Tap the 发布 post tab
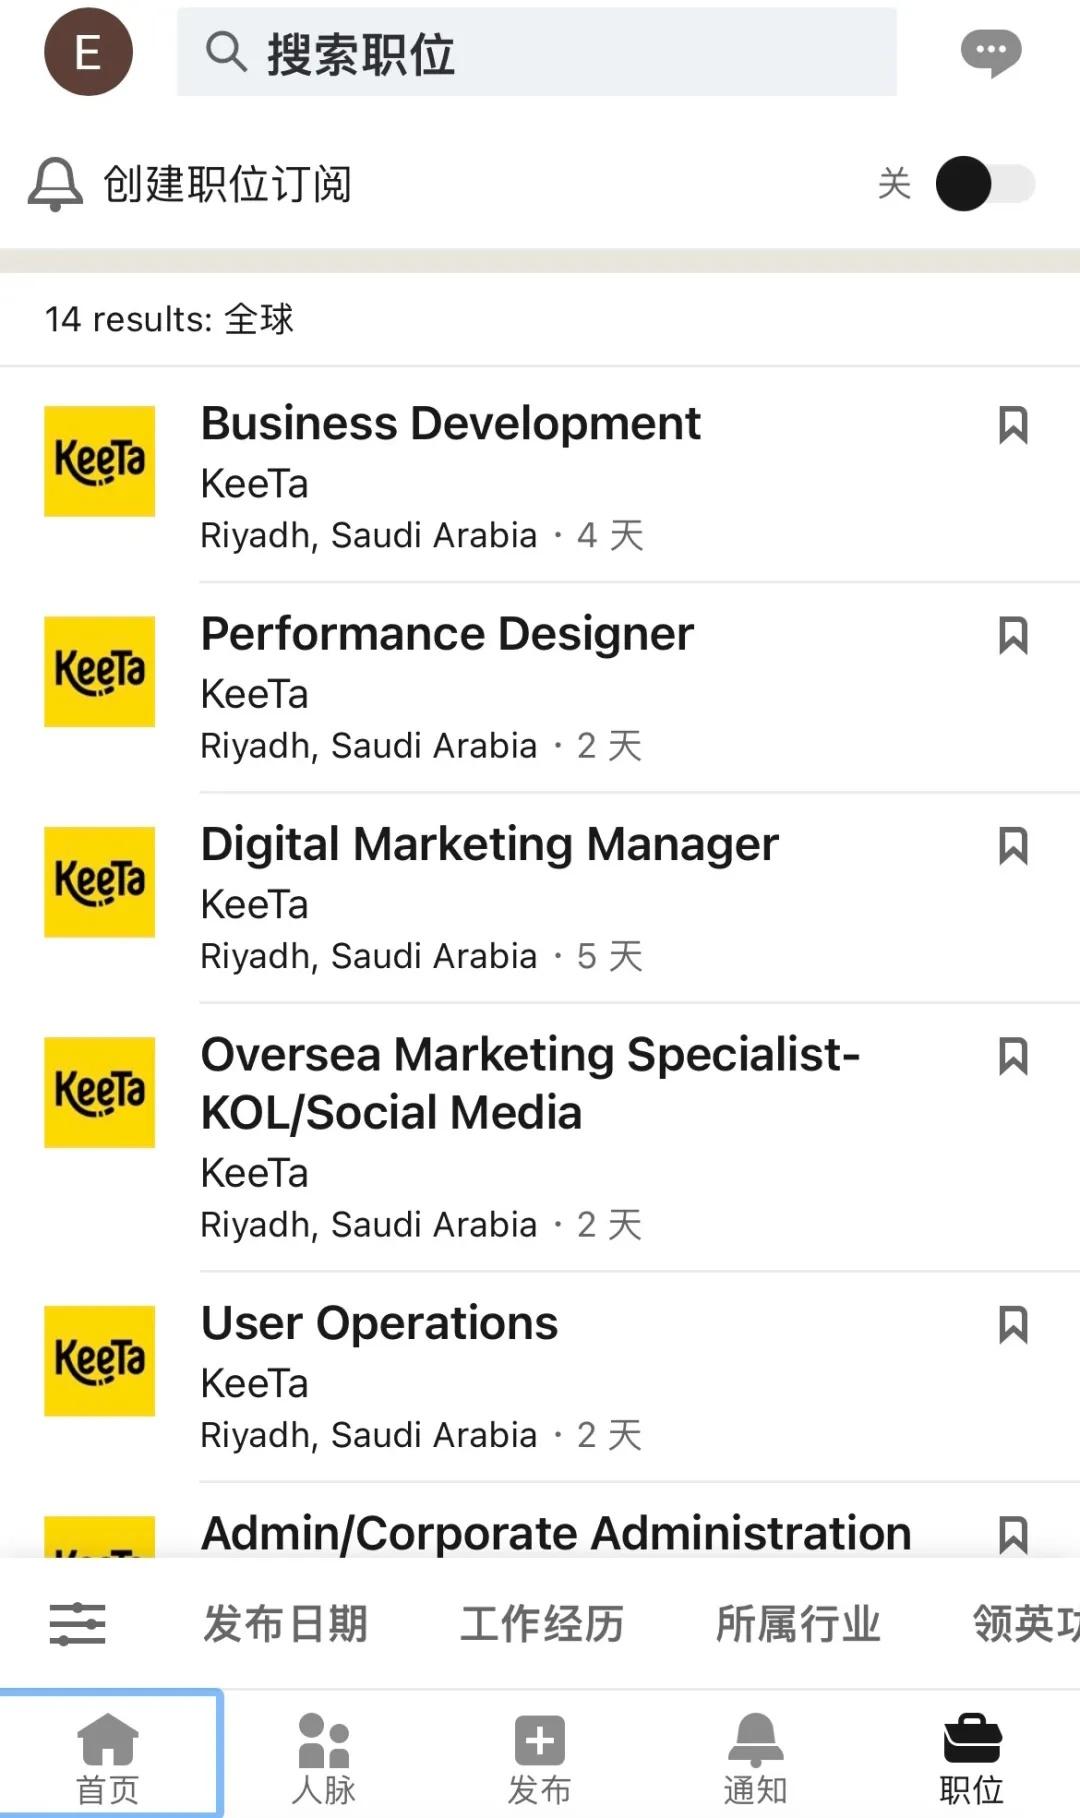The height and width of the screenshot is (1818, 1080). [x=540, y=1755]
